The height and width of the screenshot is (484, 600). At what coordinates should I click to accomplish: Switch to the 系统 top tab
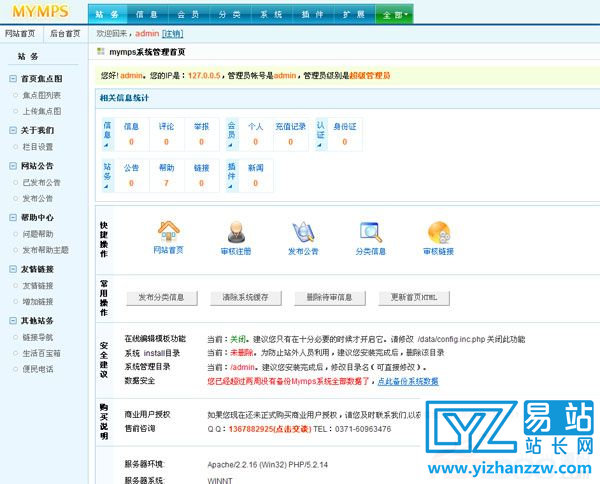[x=271, y=15]
